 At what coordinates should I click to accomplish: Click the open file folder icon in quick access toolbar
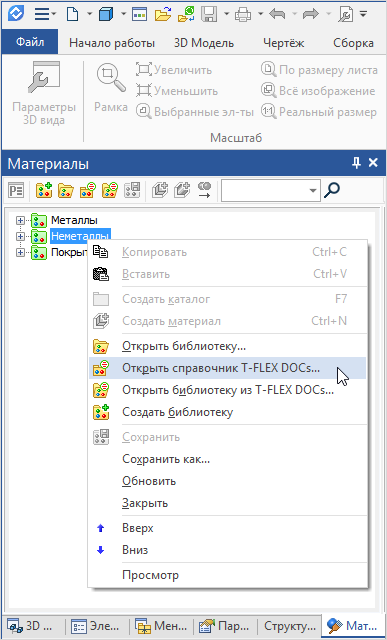(162, 15)
